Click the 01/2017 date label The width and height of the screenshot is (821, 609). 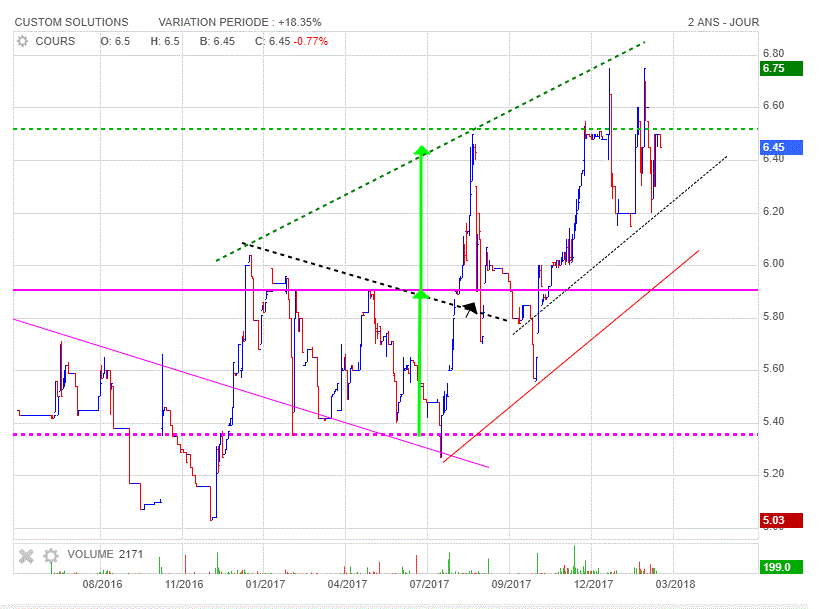click(x=265, y=584)
